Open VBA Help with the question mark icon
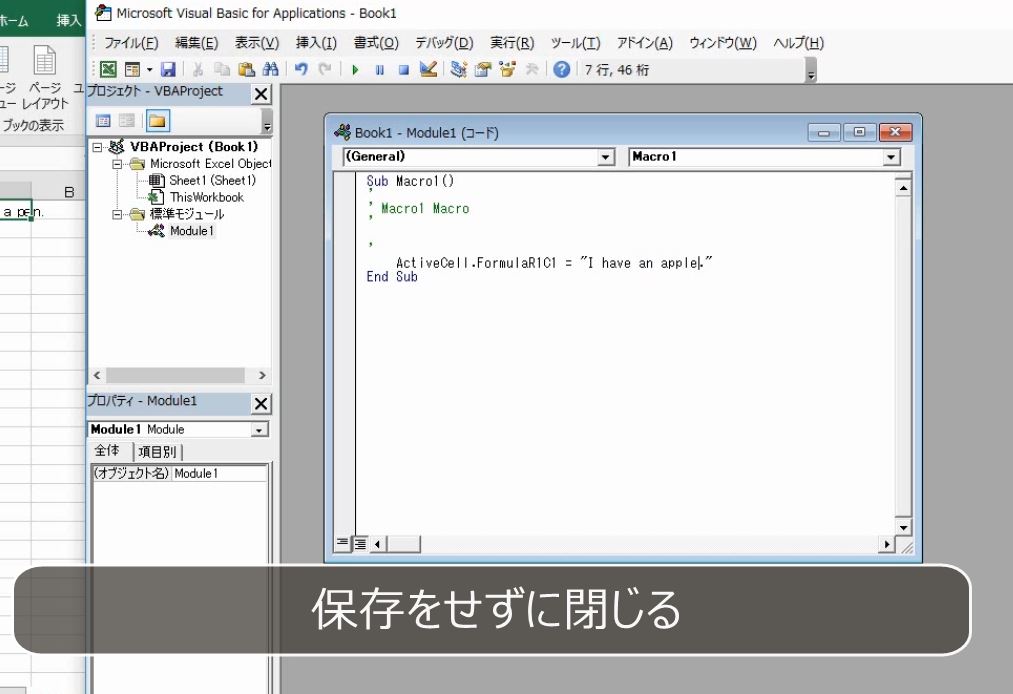The width and height of the screenshot is (1013, 694). click(562, 69)
